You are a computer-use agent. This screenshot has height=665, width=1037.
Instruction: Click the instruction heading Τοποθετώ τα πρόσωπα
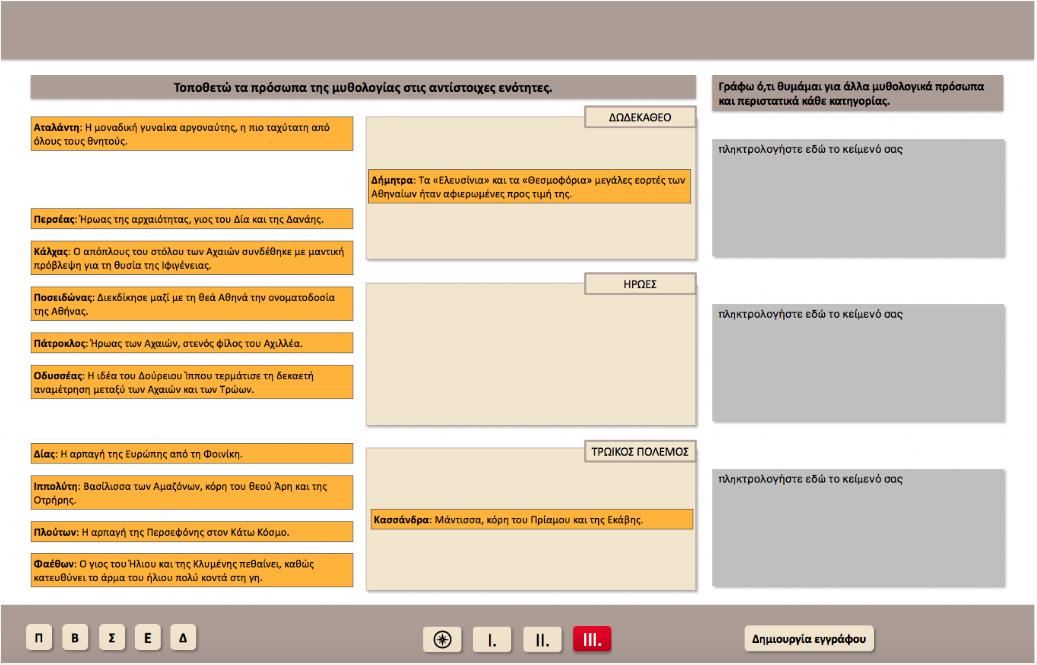tap(363, 87)
